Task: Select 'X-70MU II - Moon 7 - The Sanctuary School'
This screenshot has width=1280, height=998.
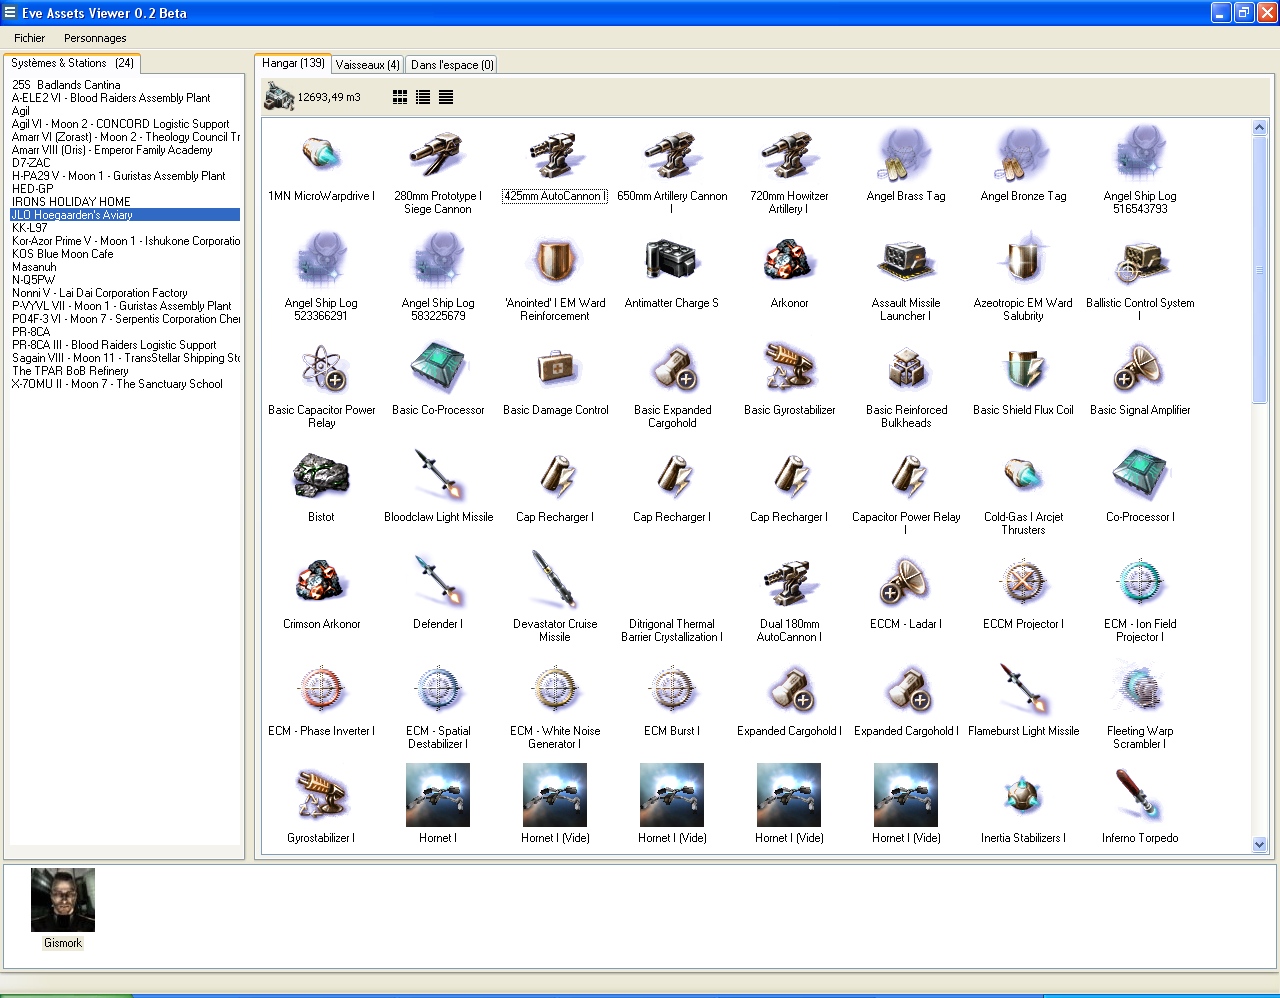Action: [117, 384]
